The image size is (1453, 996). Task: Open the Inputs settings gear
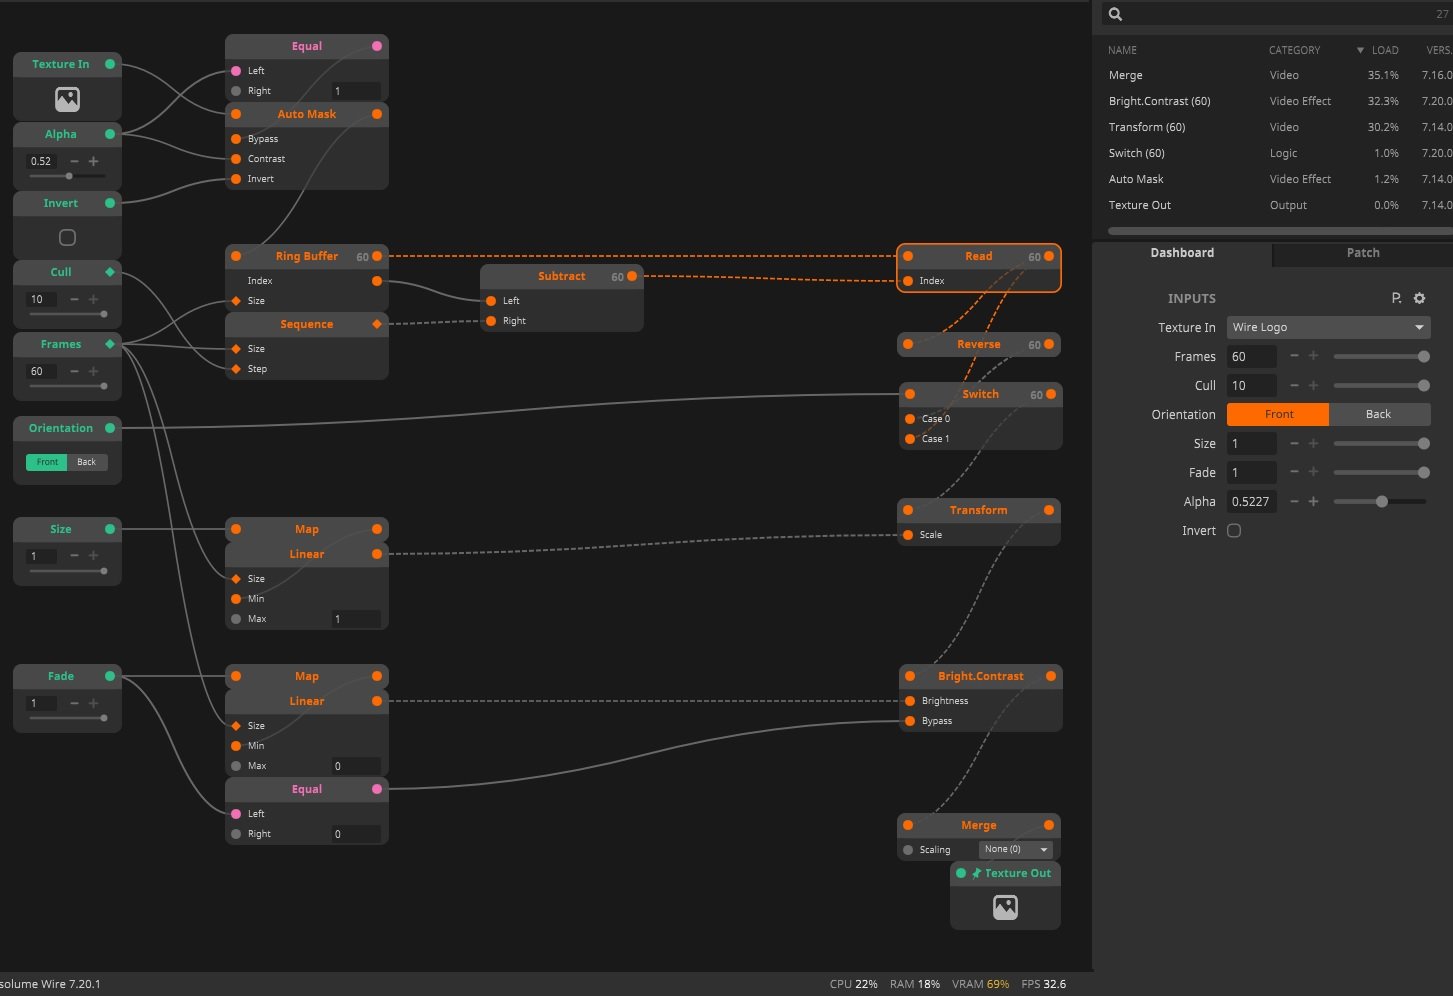coord(1419,298)
